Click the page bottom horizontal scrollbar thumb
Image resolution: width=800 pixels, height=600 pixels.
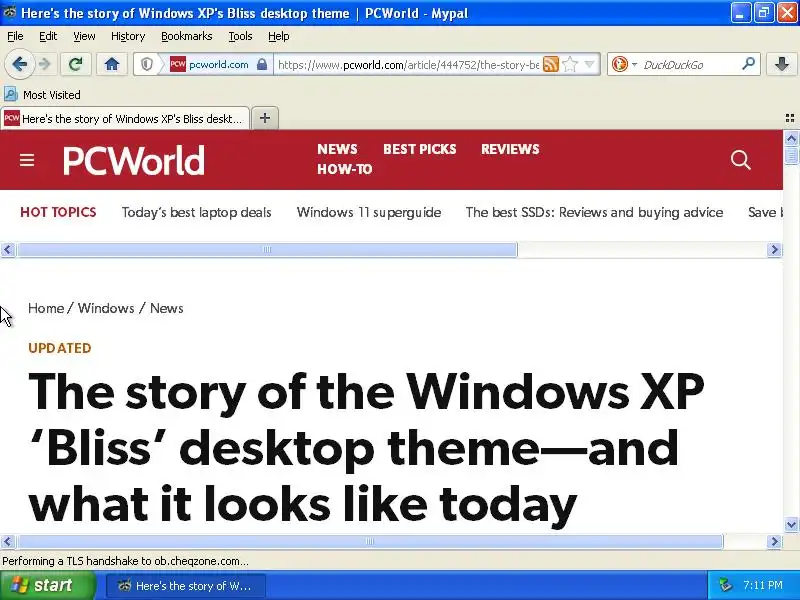(370, 541)
